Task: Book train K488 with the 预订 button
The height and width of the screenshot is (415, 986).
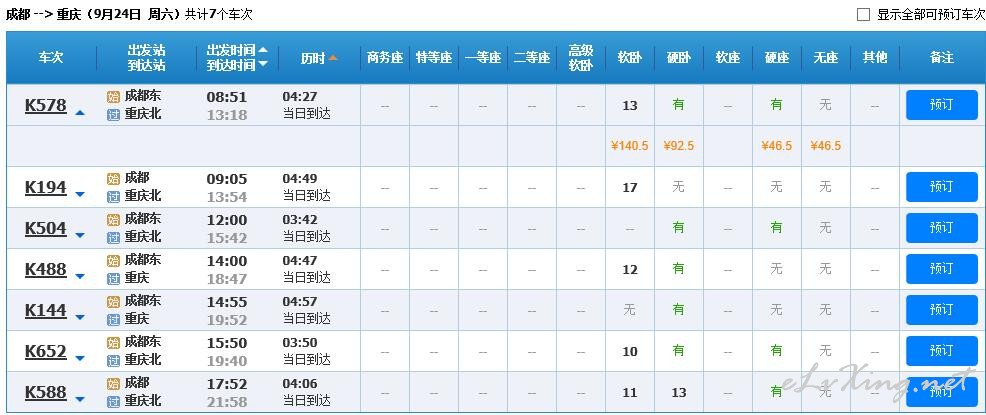Action: [941, 269]
